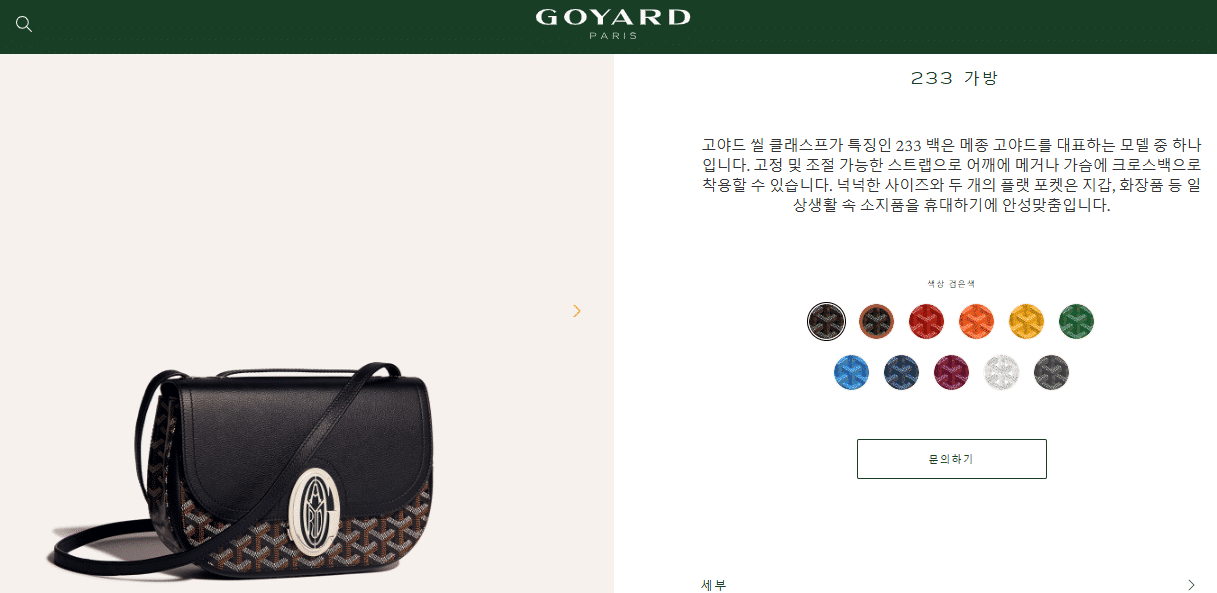Show next product image with orange arrow
Screen dimensions: 1217x593
[576, 311]
